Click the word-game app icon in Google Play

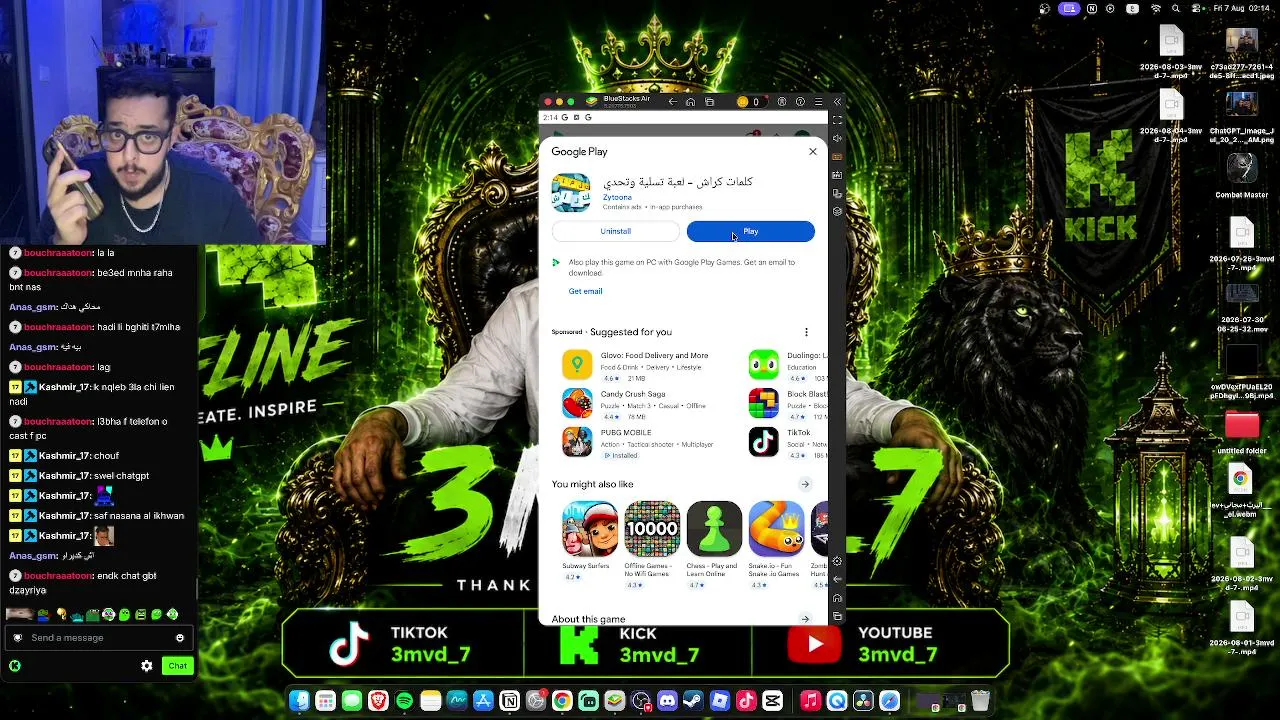point(571,192)
